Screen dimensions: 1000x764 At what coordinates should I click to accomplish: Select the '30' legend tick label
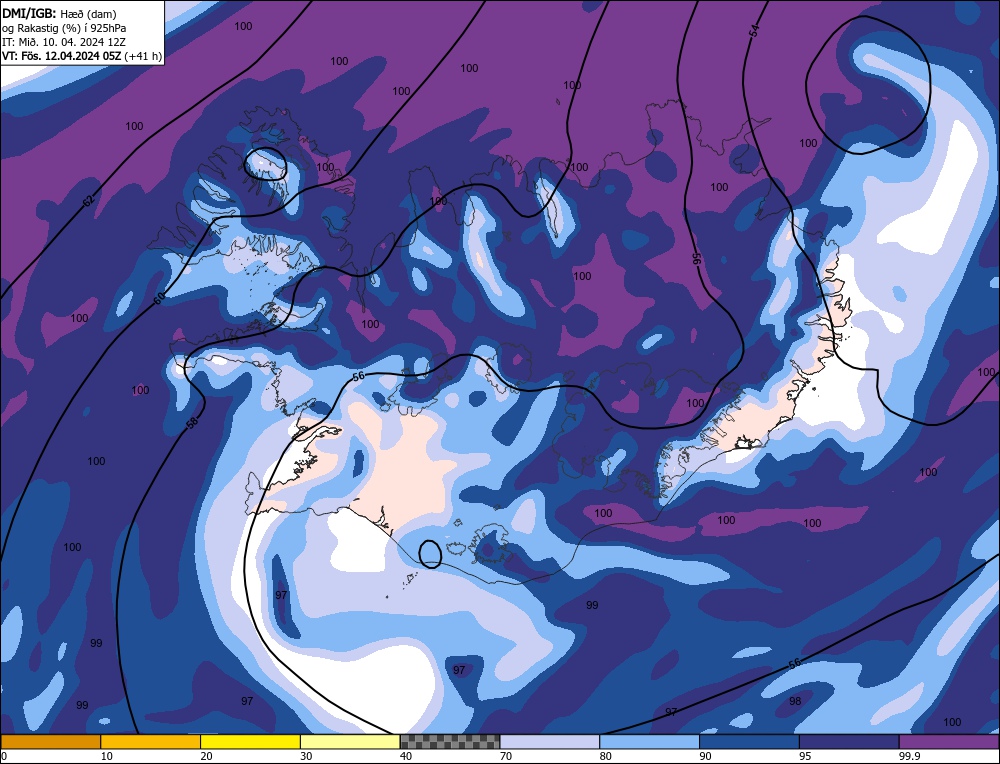coord(306,756)
